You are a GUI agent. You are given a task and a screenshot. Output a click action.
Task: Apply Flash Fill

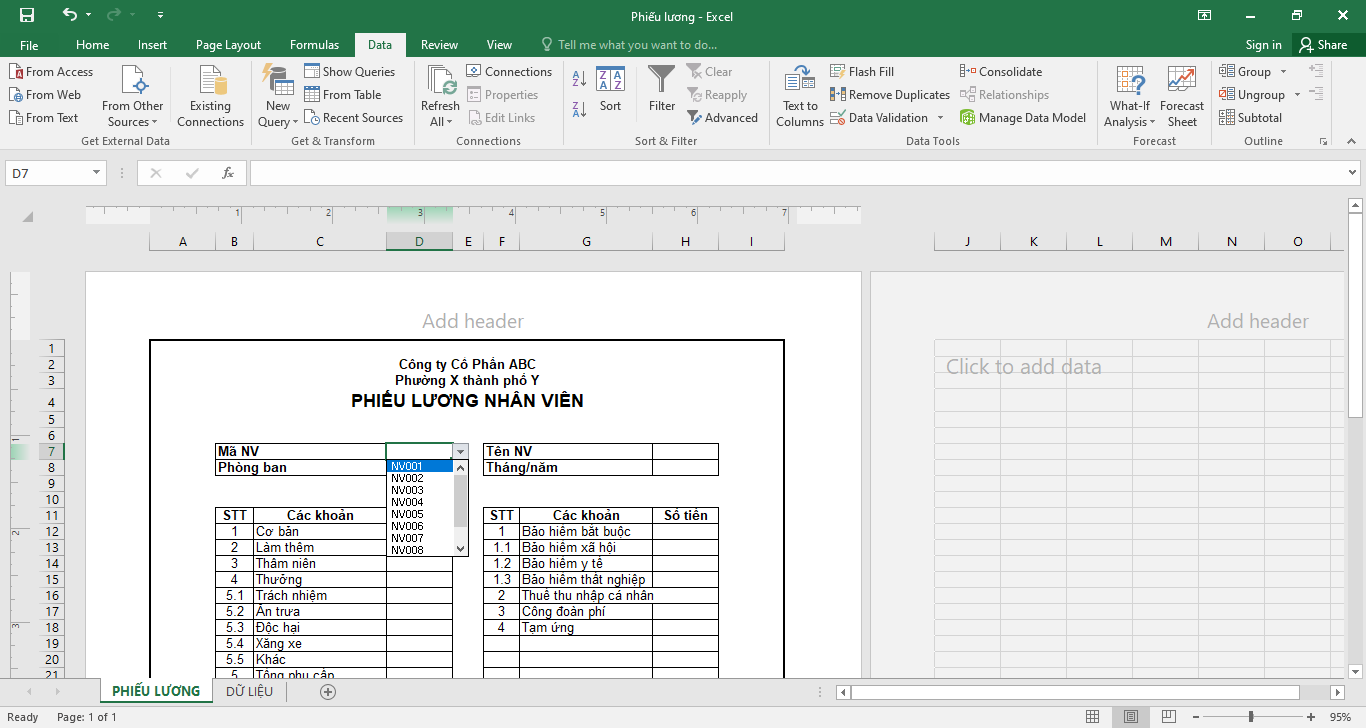tap(862, 72)
